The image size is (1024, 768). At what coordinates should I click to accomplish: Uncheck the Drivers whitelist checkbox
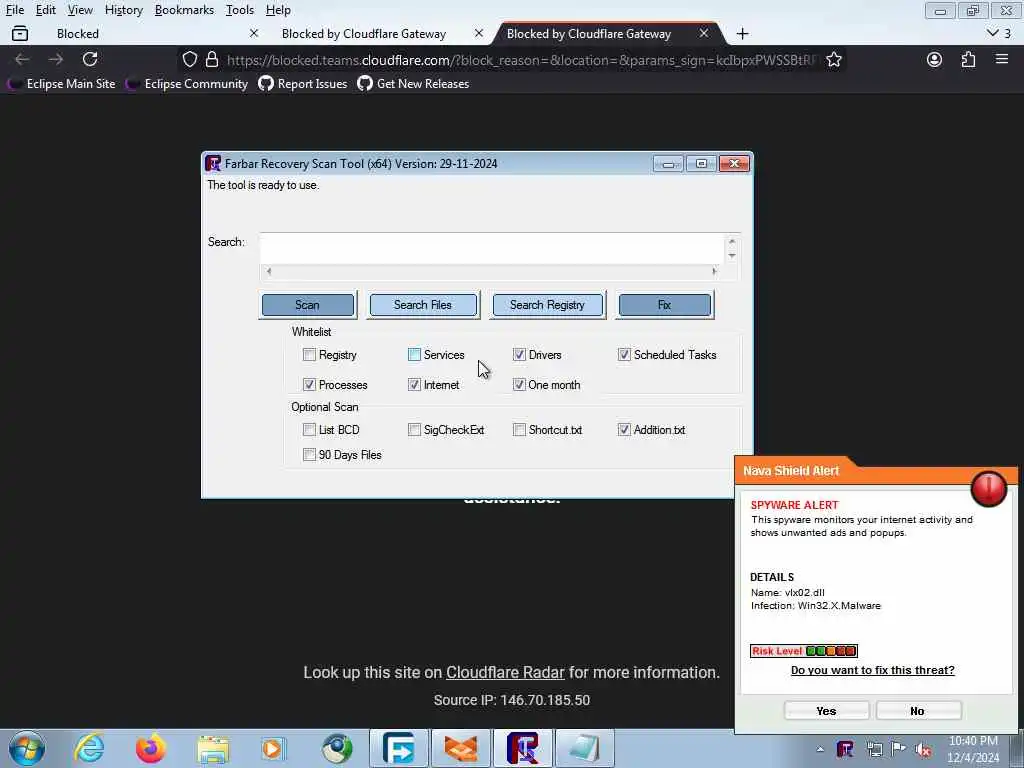519,355
